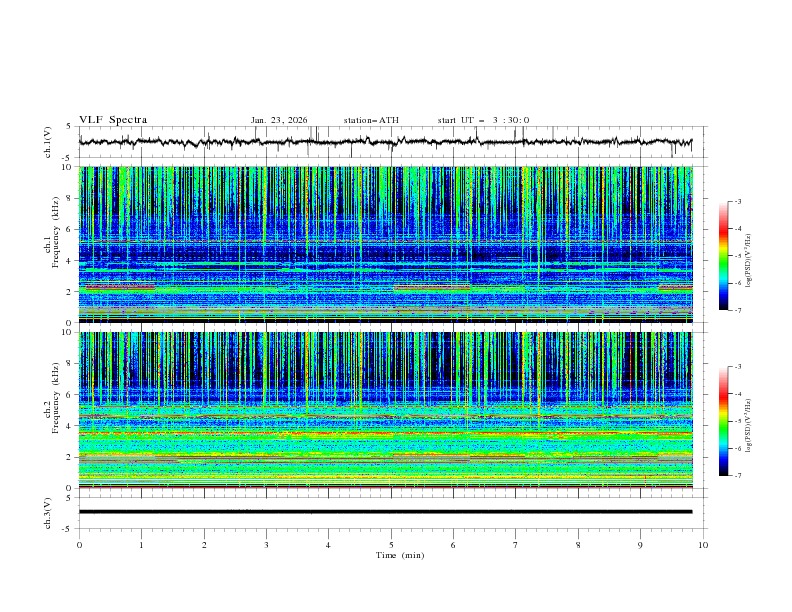The height and width of the screenshot is (612, 792).
Task: Click the ch.2 PSD color scale bar
Action: click(723, 420)
